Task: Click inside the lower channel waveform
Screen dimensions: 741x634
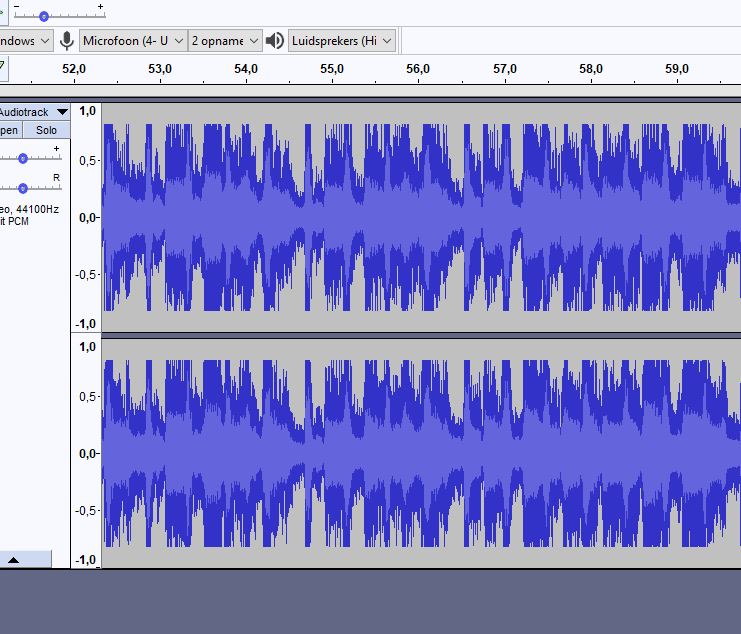Action: (x=420, y=453)
